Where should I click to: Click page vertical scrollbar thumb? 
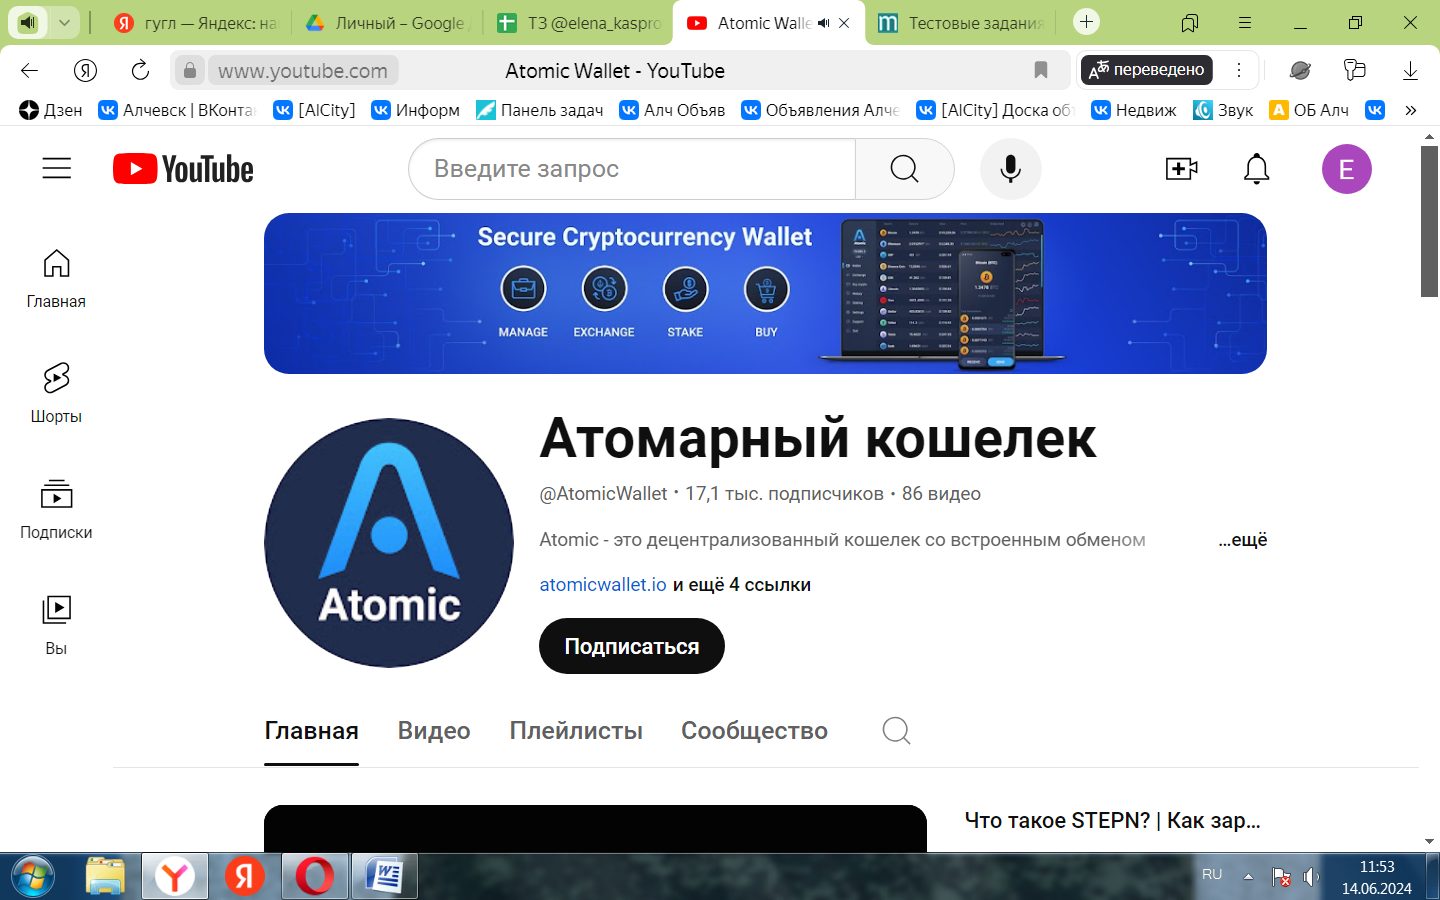(x=1429, y=221)
